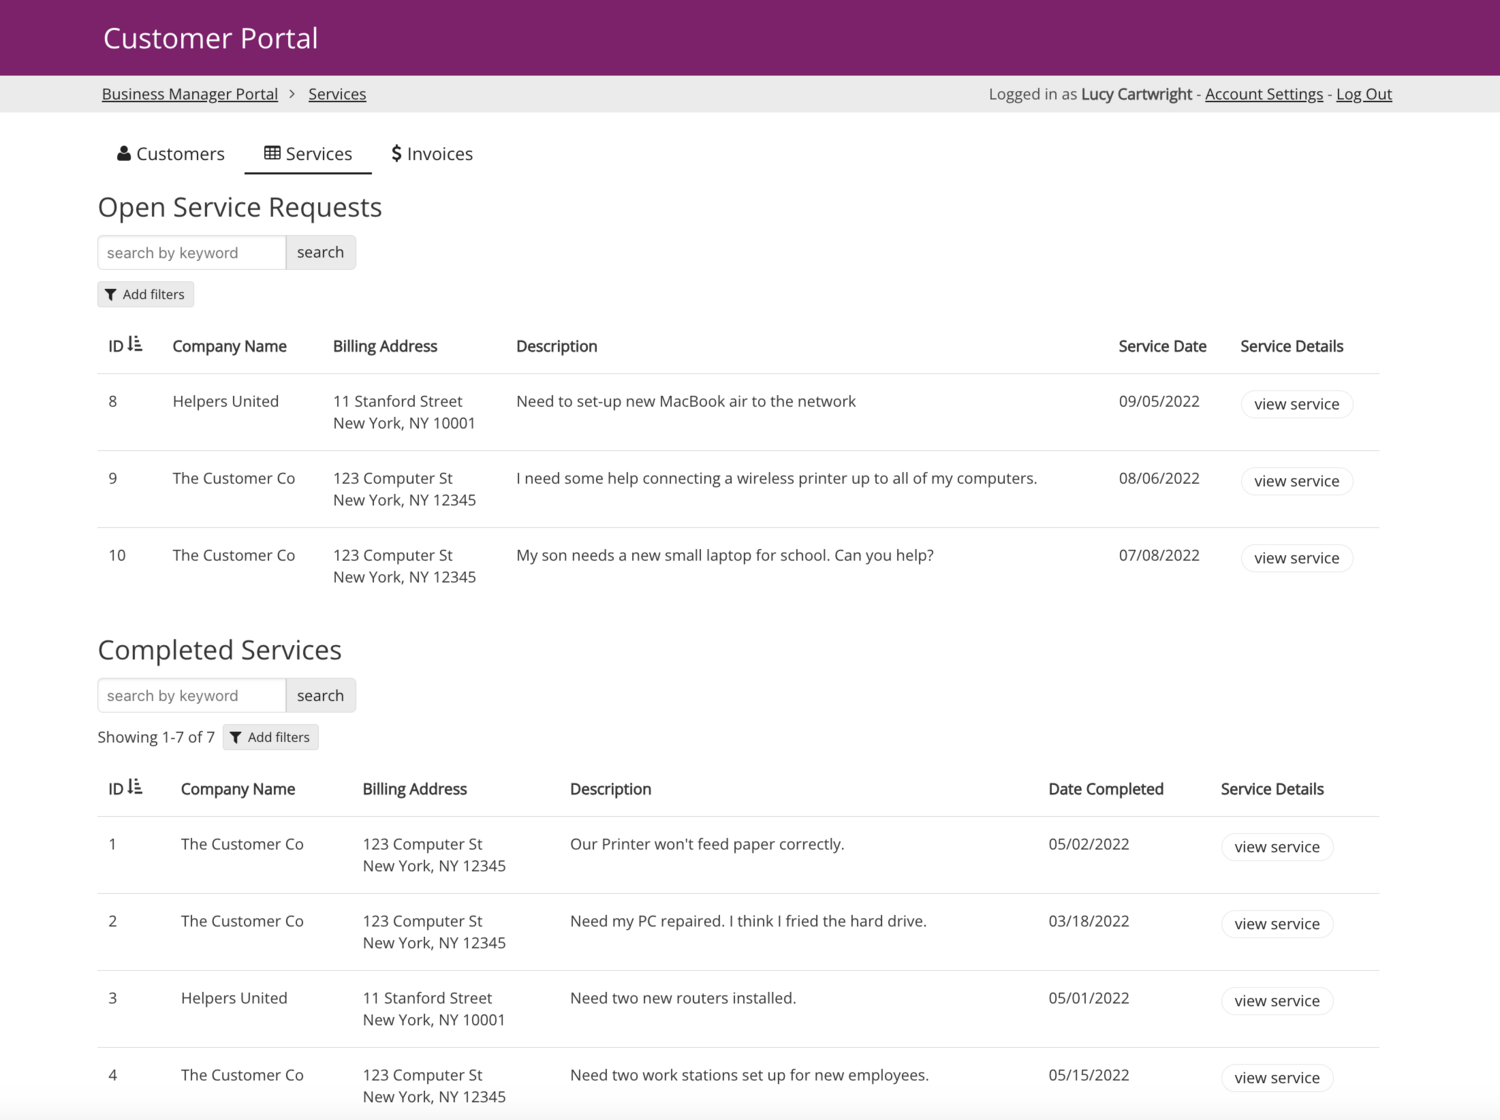The width and height of the screenshot is (1500, 1120).
Task: Switch to the Customers tab
Action: 180,153
